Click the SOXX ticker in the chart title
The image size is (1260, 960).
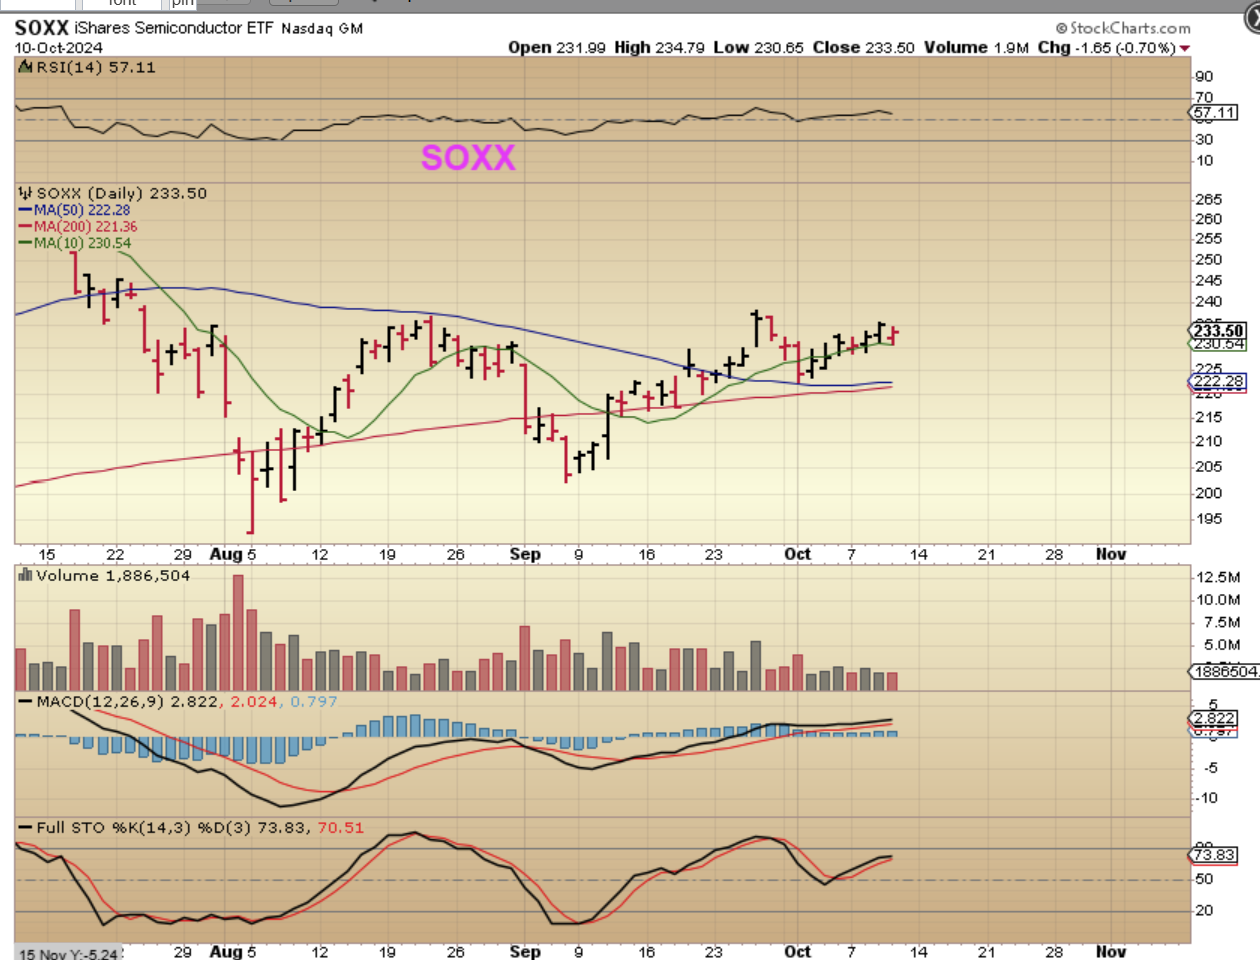[x=42, y=27]
